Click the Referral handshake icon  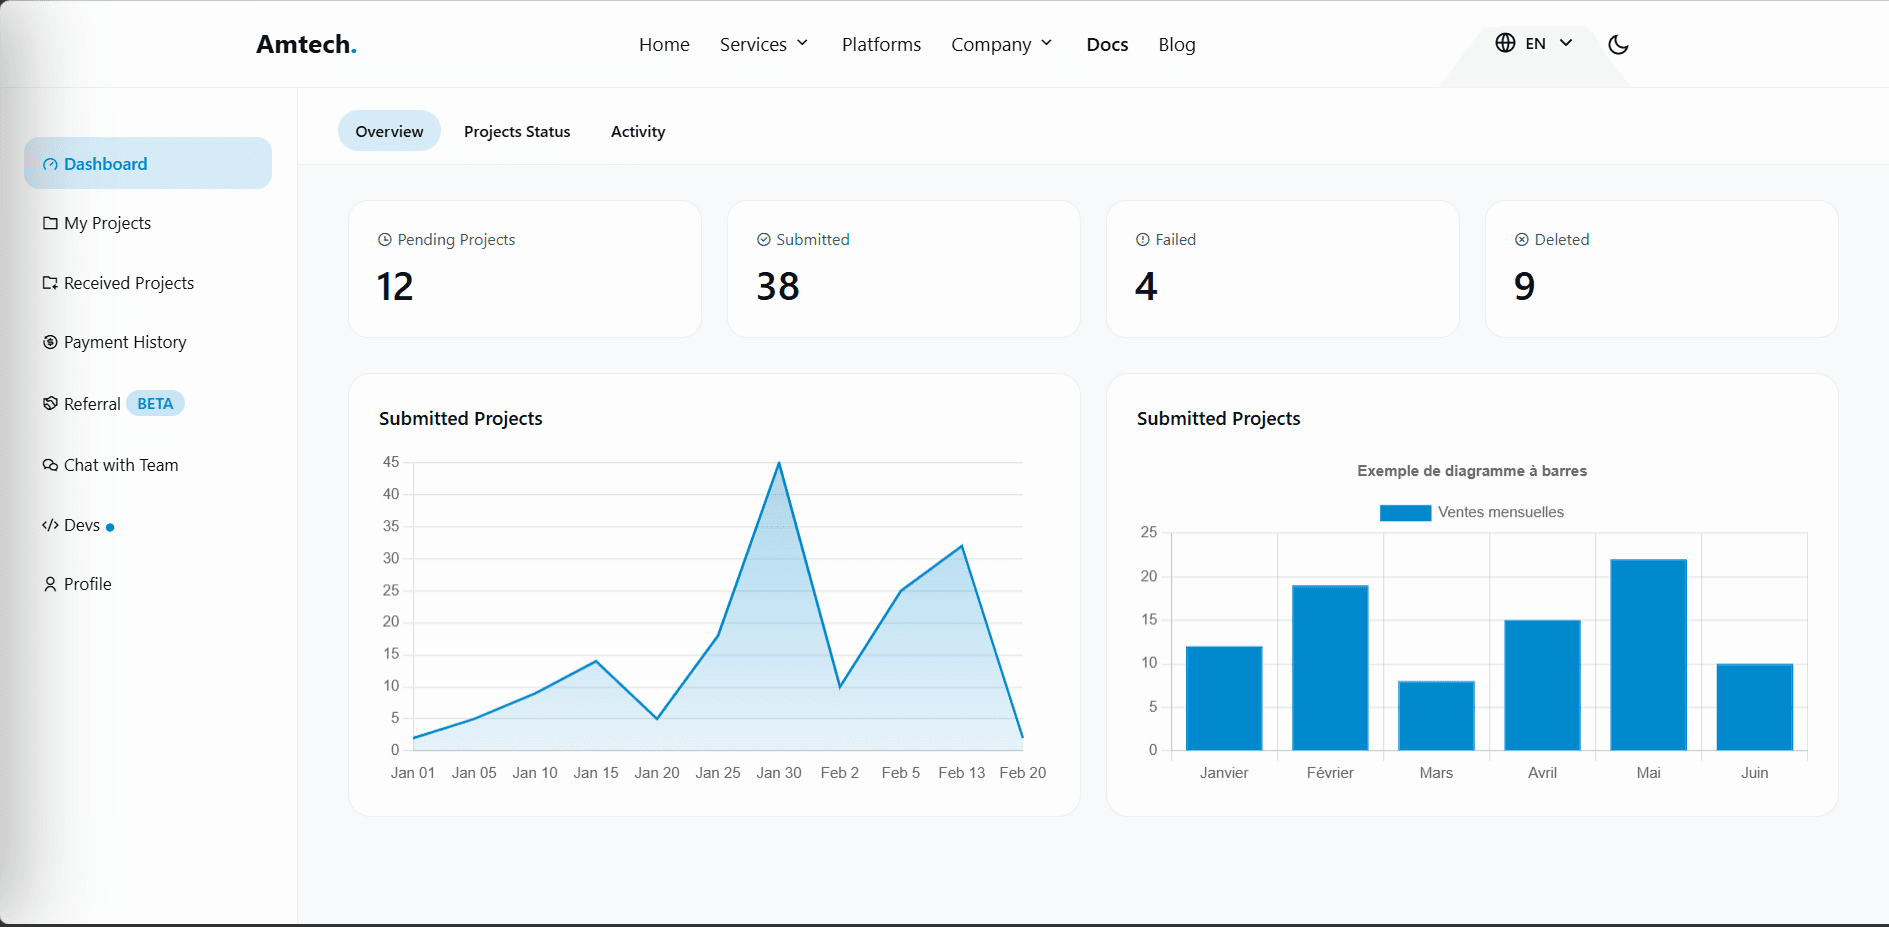[x=50, y=403]
